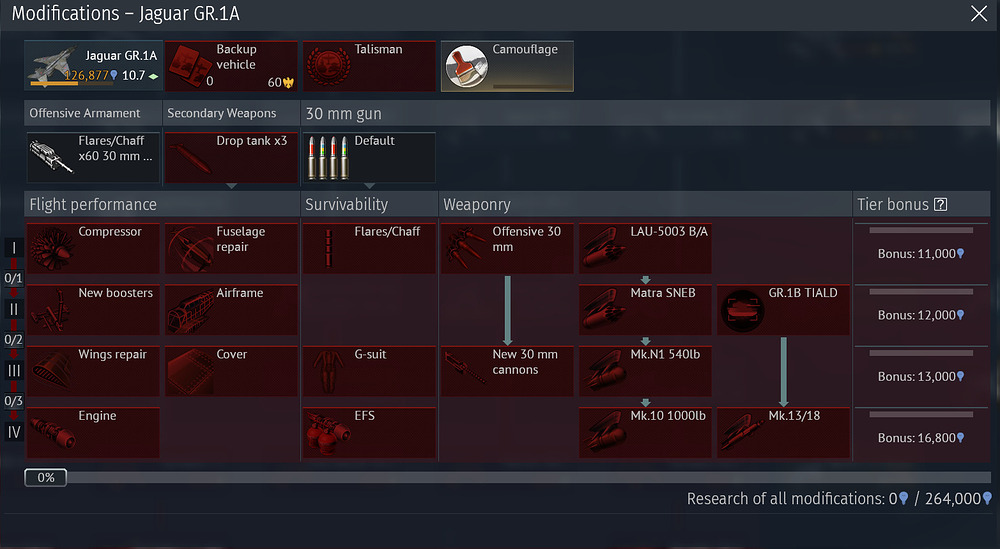The width and height of the screenshot is (1000, 549).
Task: Select the Fuselage repair modification icon
Action: coord(190,249)
